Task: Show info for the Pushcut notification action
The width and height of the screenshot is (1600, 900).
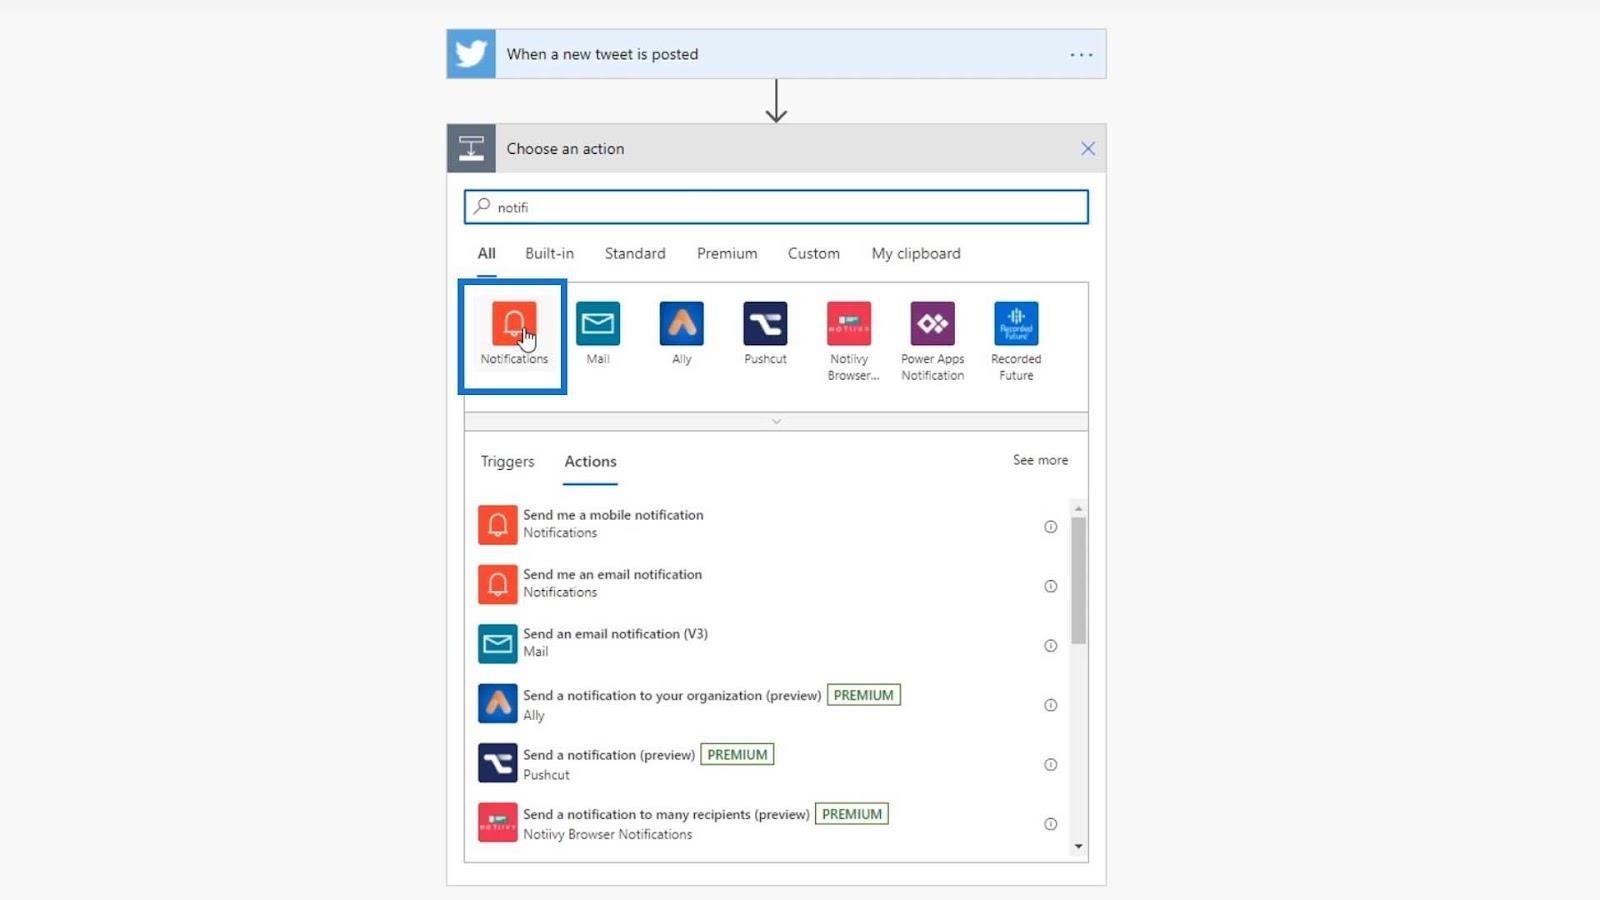Action: pos(1050,765)
